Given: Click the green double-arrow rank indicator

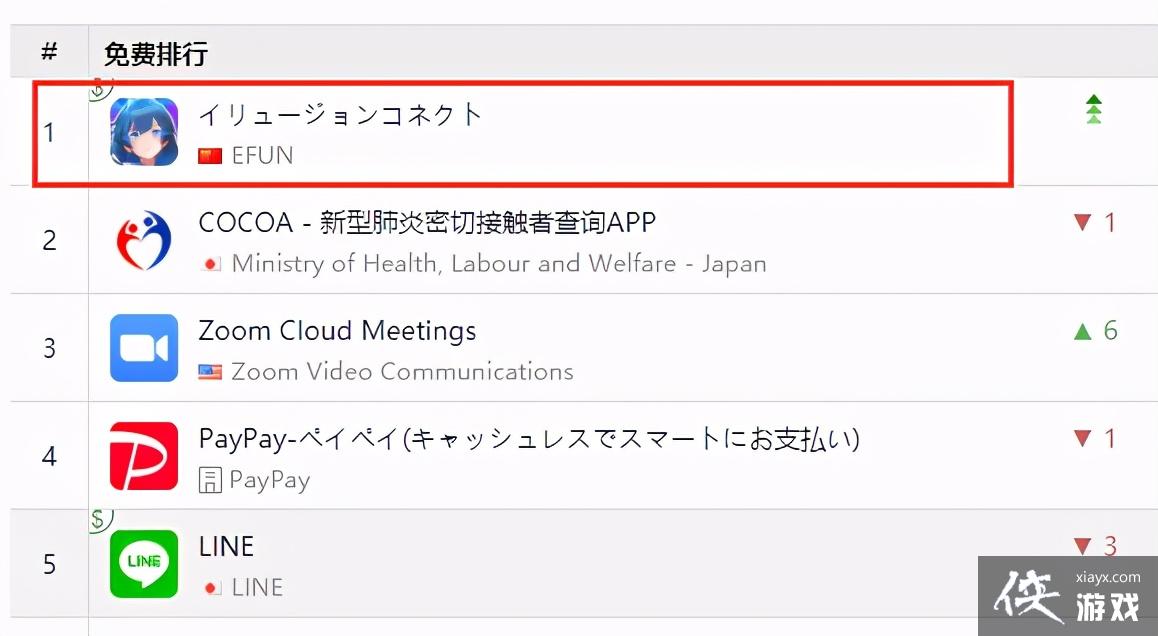Looking at the screenshot, I should (x=1094, y=110).
